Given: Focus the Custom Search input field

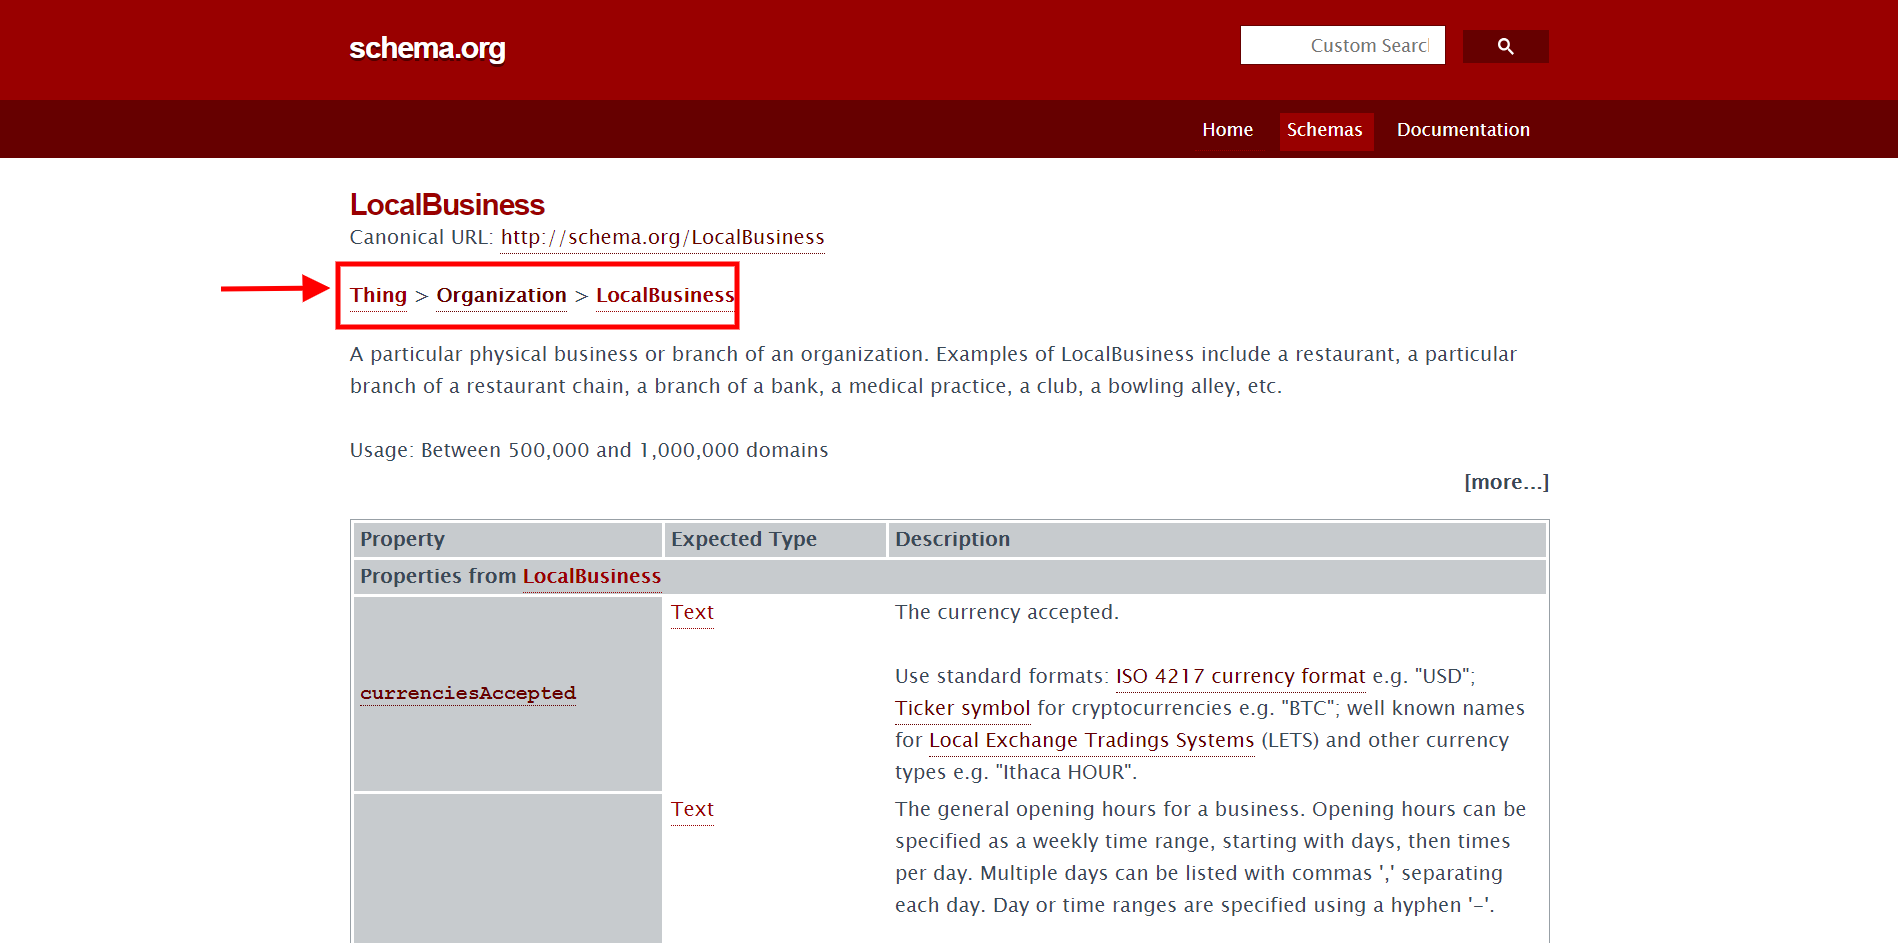Looking at the screenshot, I should (x=1342, y=45).
